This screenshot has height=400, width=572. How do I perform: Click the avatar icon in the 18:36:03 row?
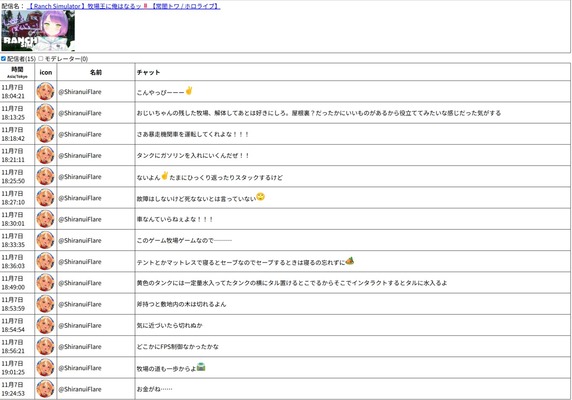coord(46,261)
